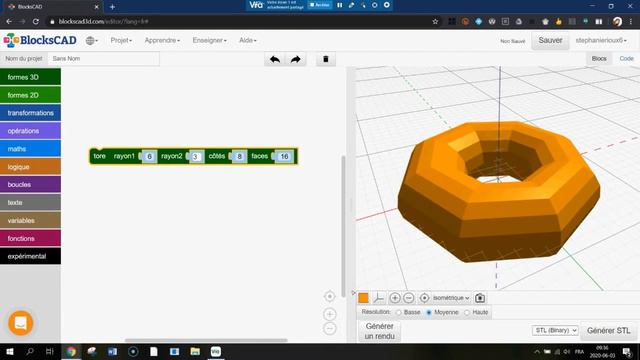Redo the action with the right arrow
Image resolution: width=640 pixels, height=360 pixels.
296,59
